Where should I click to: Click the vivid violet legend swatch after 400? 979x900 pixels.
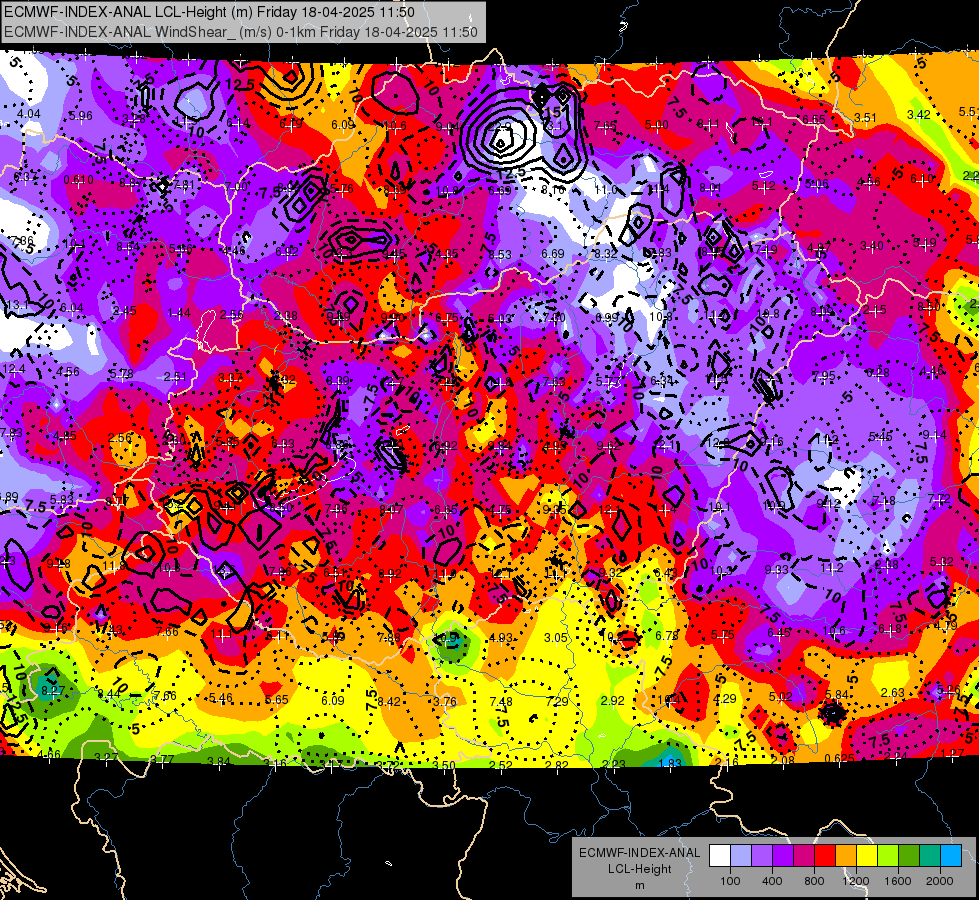pos(783,856)
